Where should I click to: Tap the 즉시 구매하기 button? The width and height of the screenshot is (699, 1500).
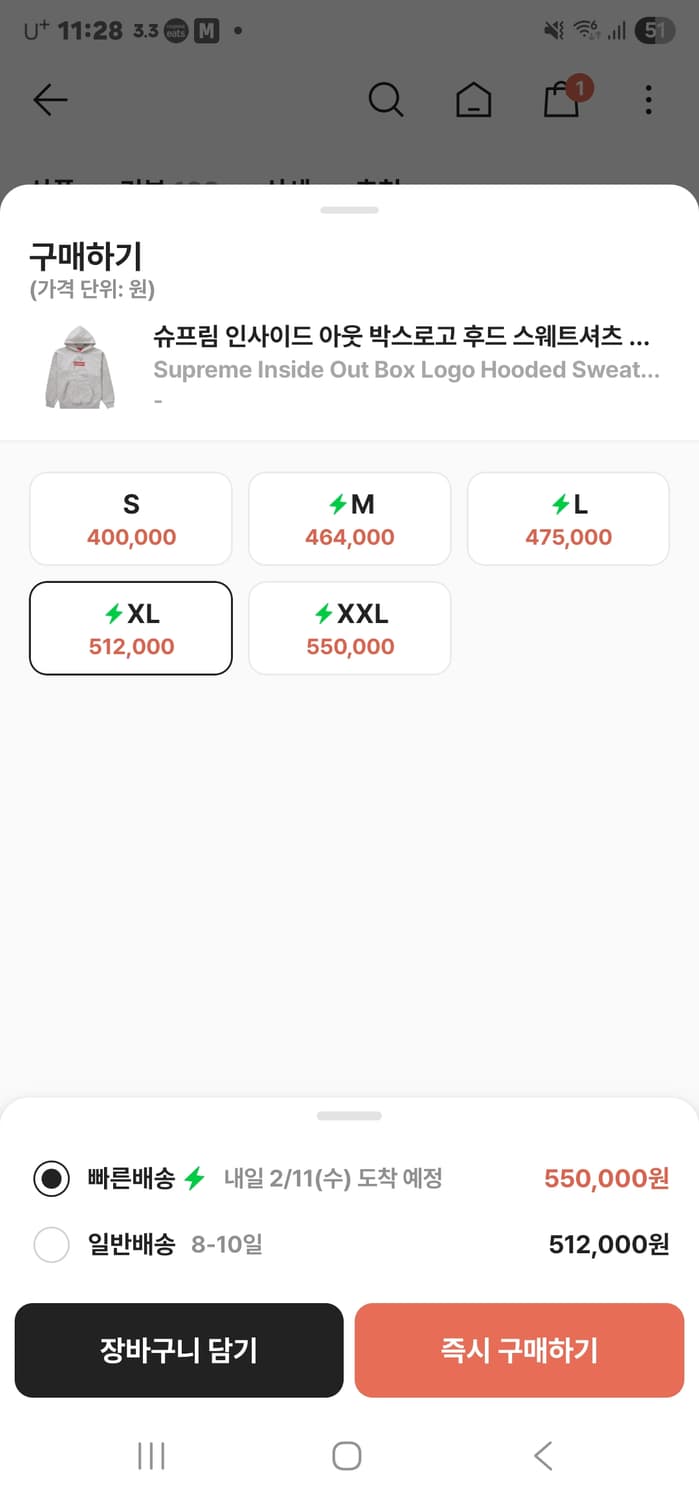(x=519, y=1351)
